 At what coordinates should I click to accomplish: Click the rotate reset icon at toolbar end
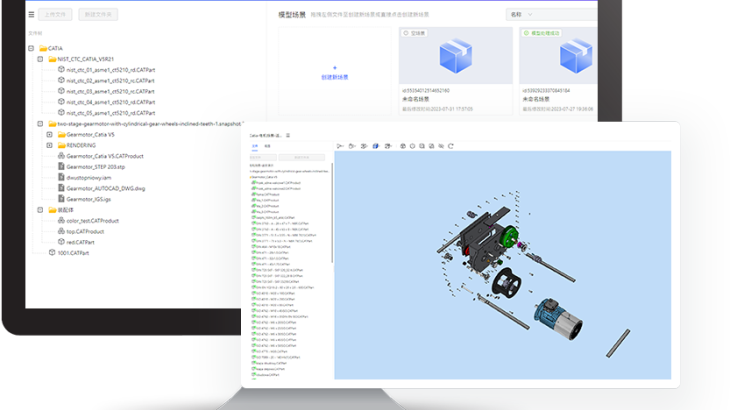point(449,146)
